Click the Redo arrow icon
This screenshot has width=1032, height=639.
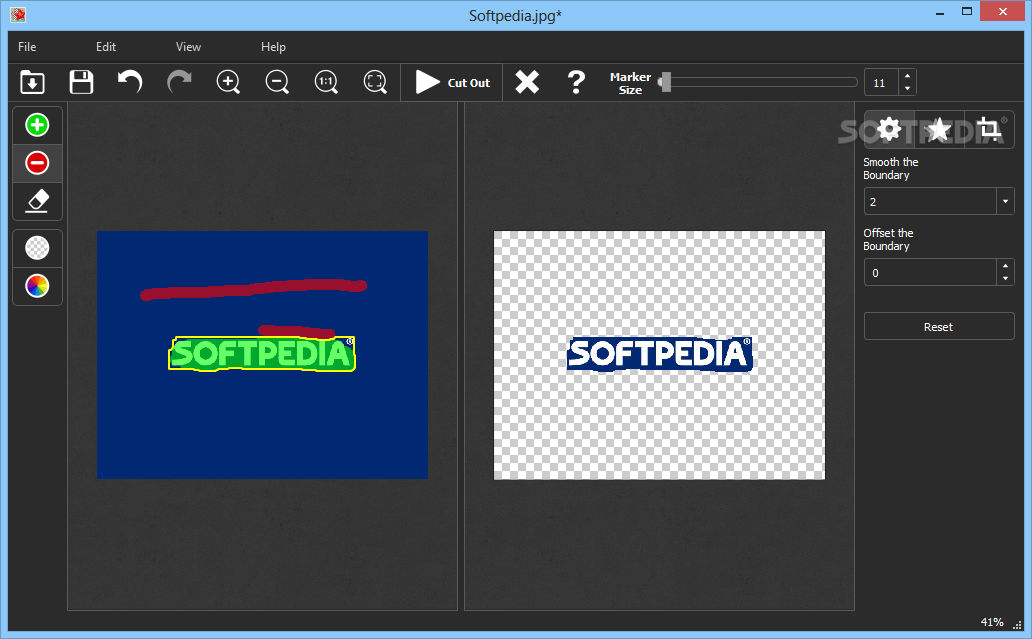[x=179, y=82]
